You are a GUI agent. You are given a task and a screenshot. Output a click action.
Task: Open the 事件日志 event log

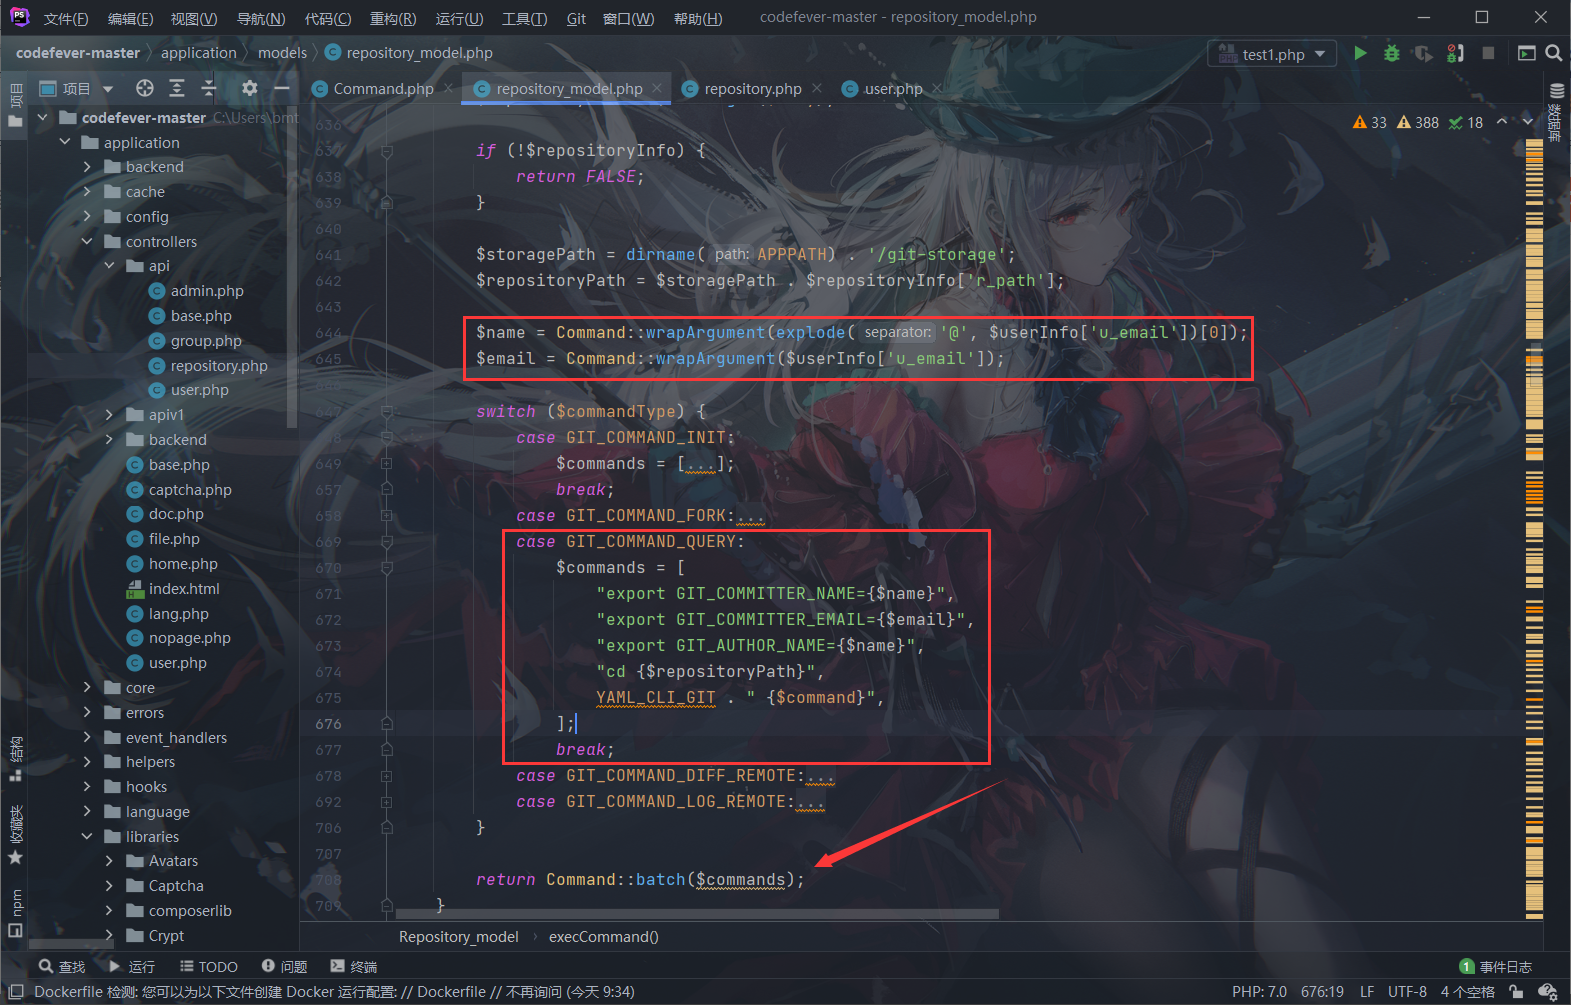click(1496, 966)
